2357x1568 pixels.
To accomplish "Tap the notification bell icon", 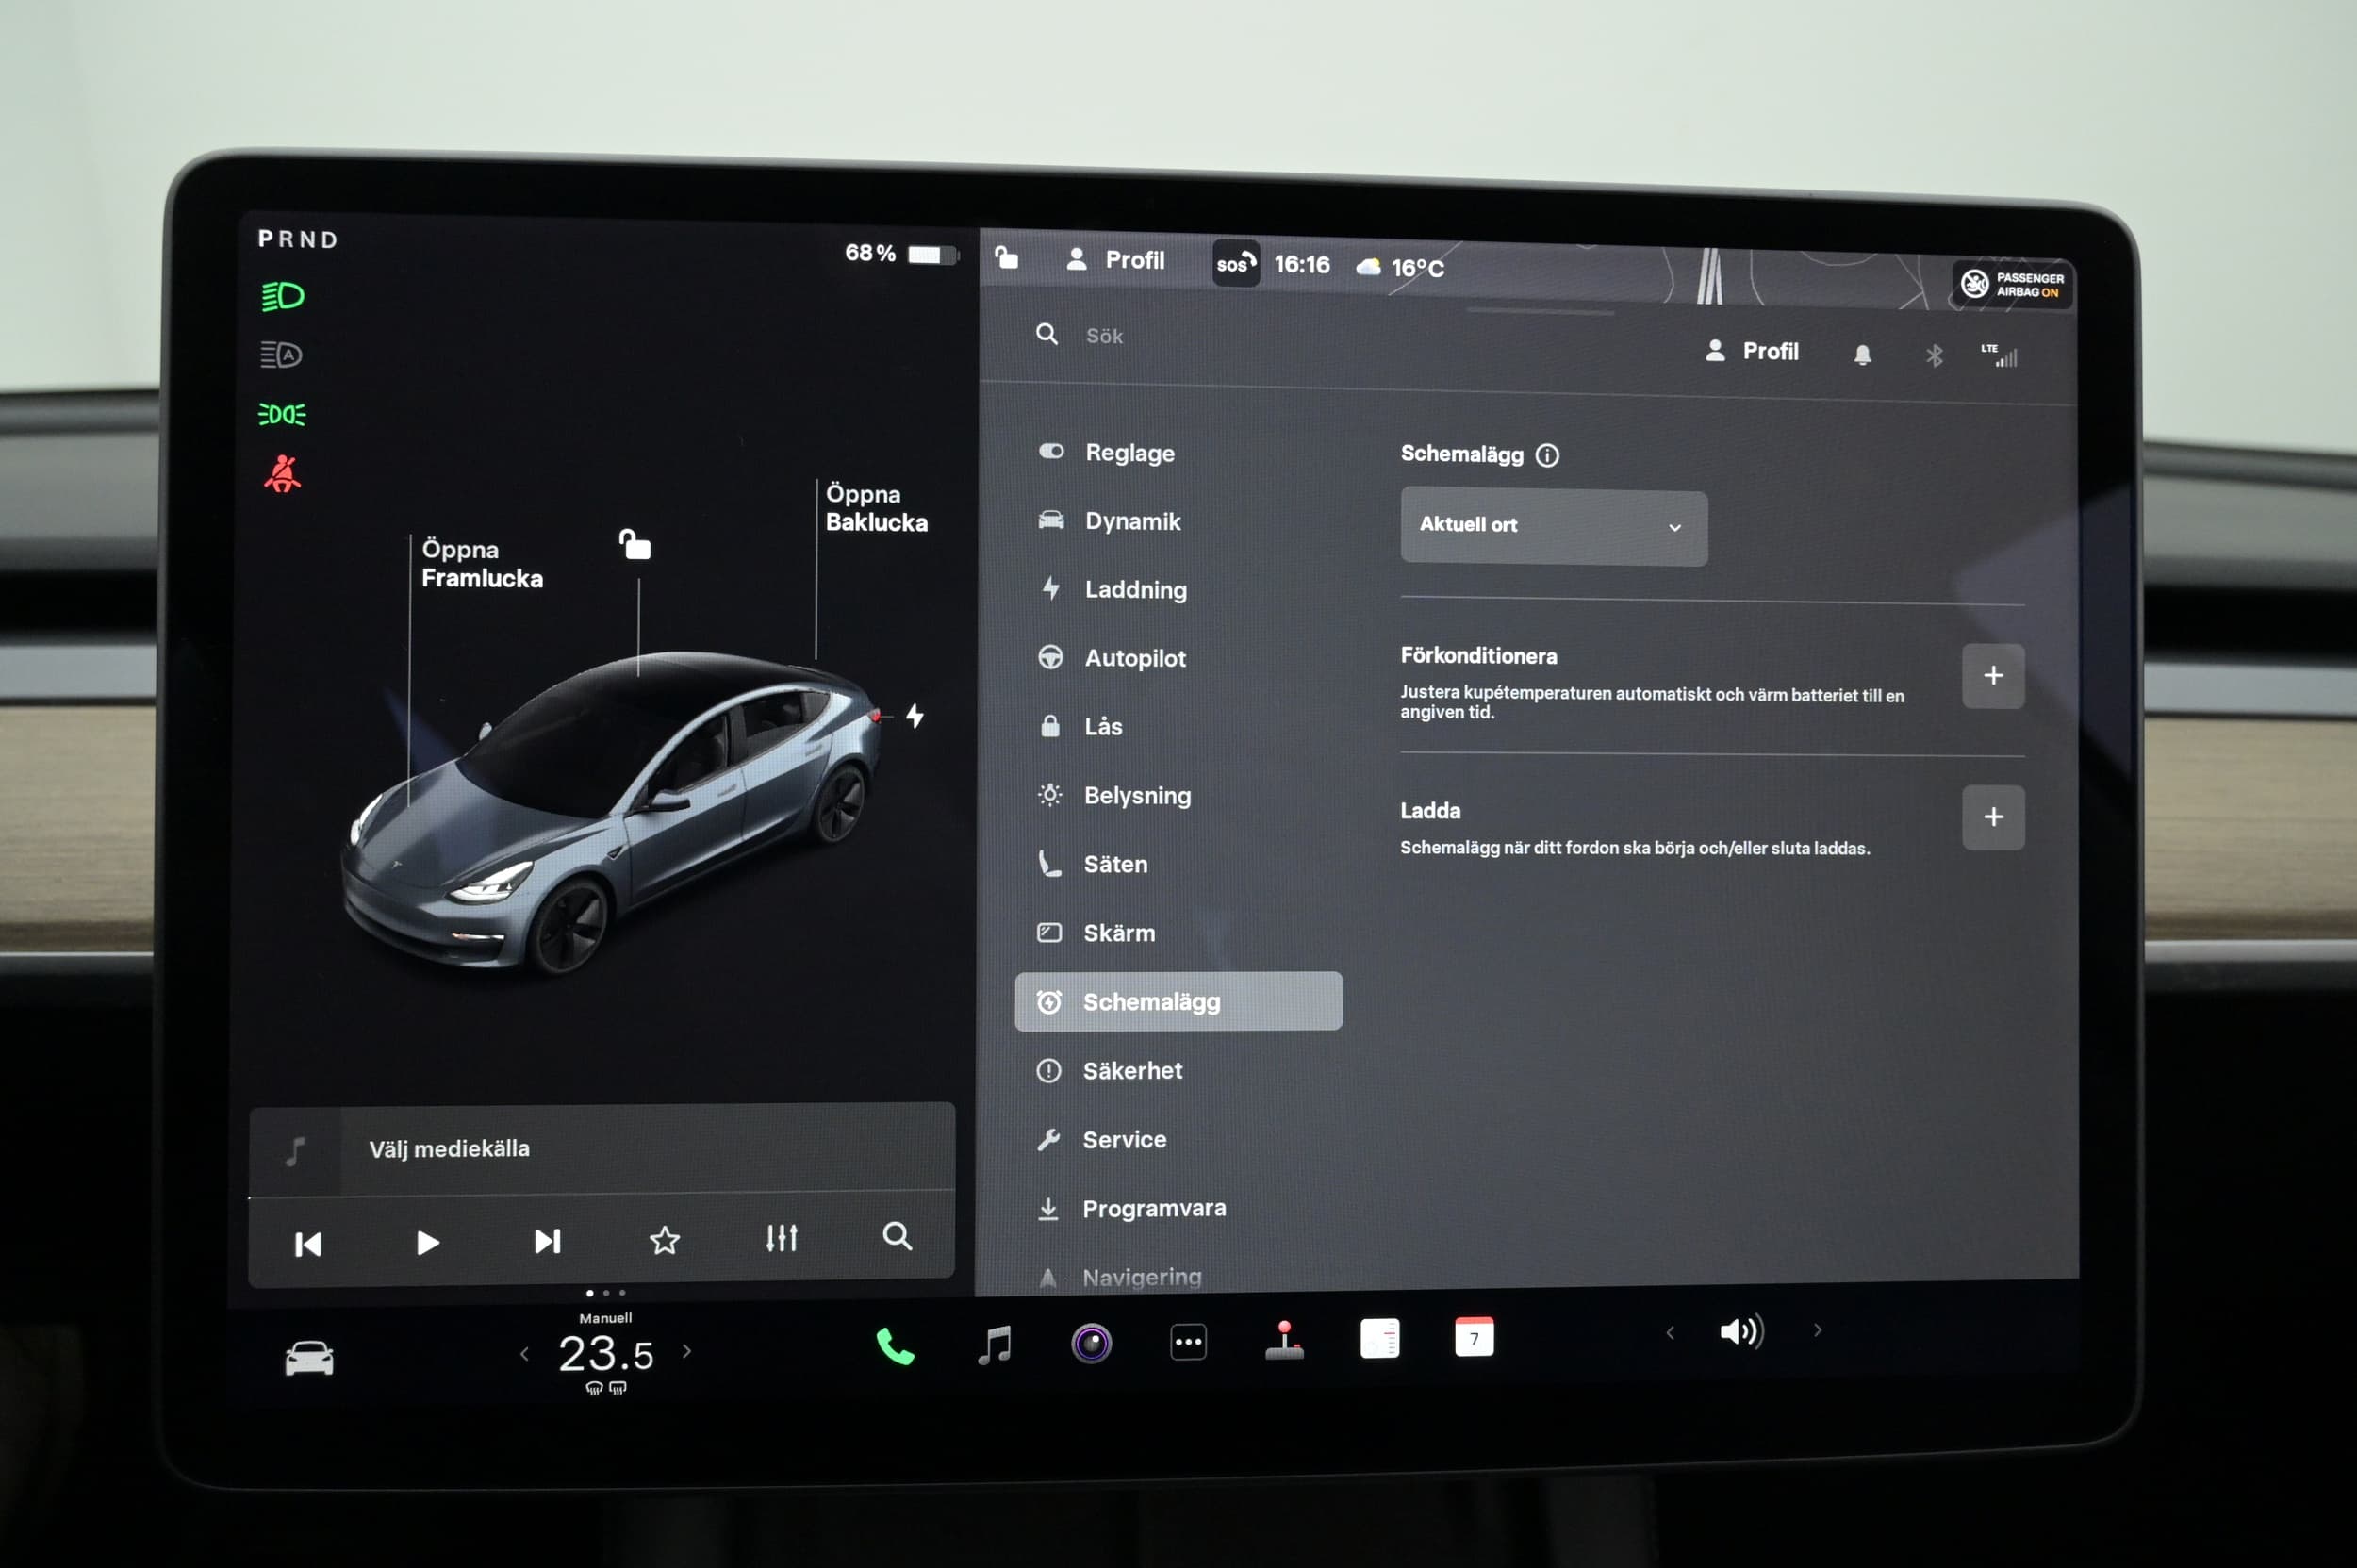I will click(1862, 355).
